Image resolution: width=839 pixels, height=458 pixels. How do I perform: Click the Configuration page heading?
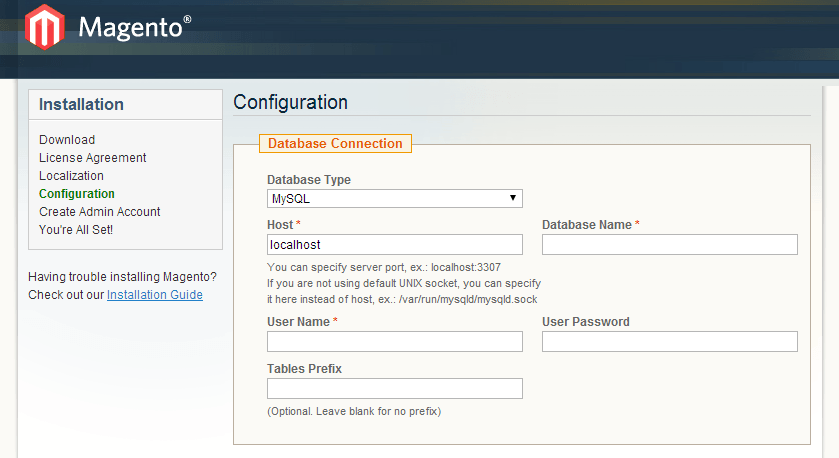point(290,103)
